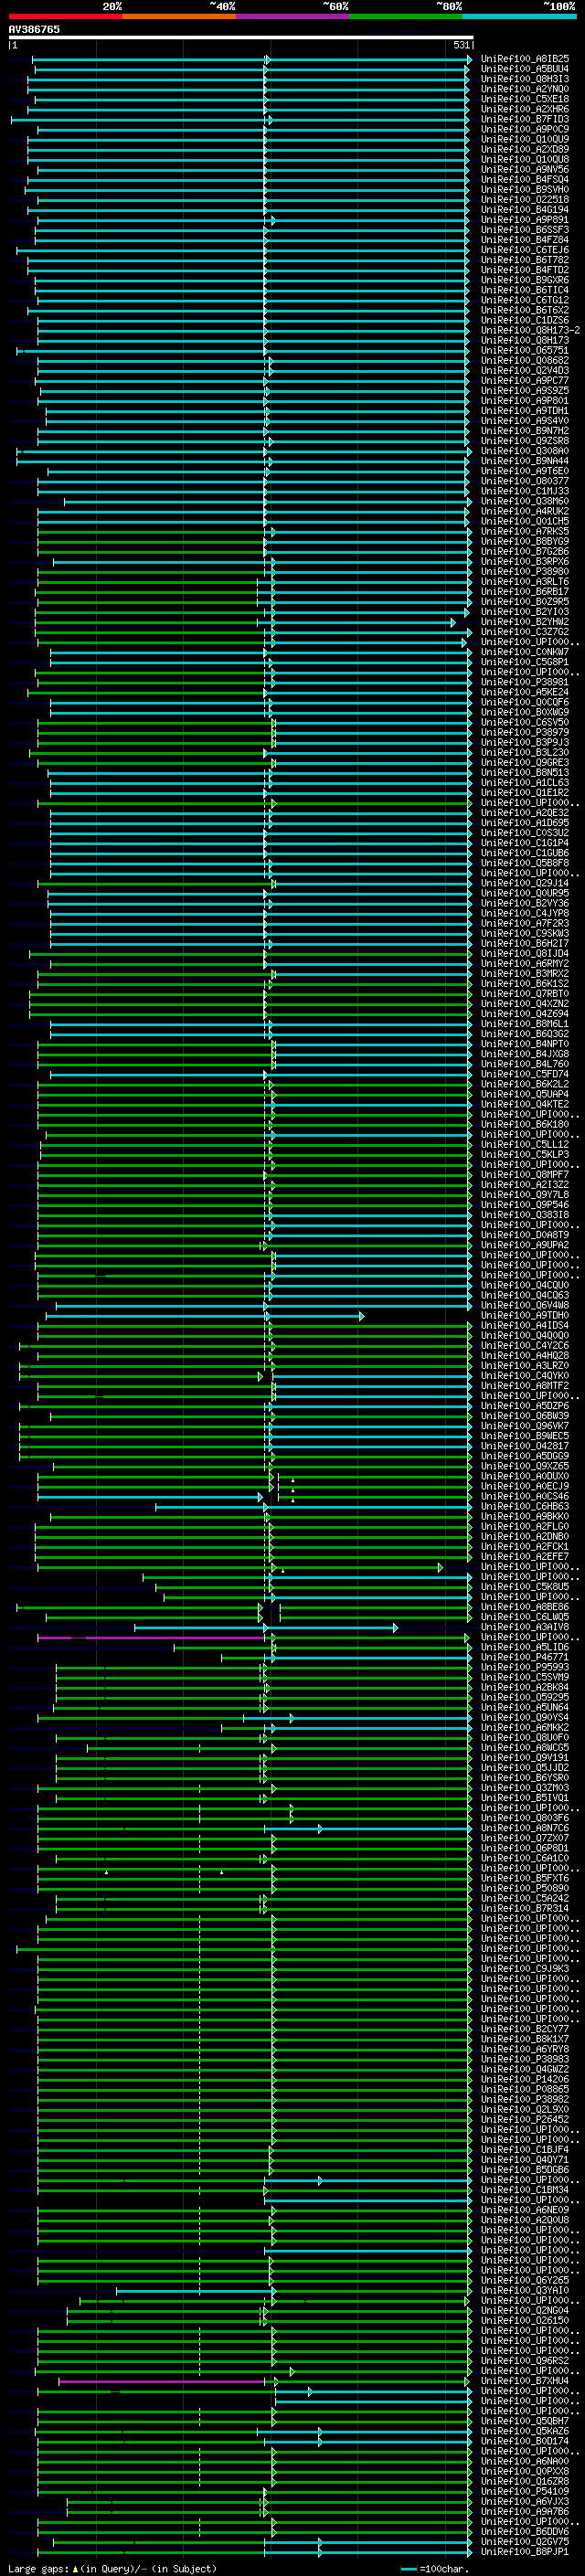The image size is (585, 2576).
Task: Select the label UniRef100_C1DZS6
Action: tap(525, 320)
